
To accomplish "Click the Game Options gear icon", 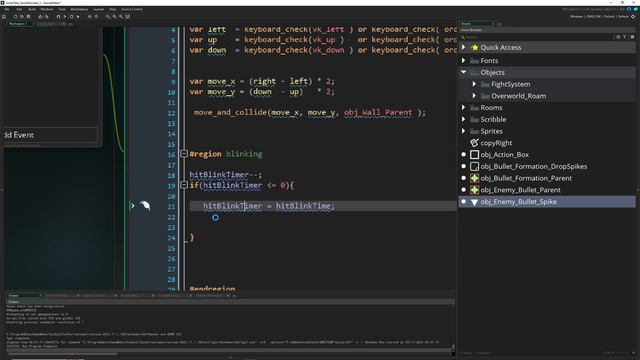I will pos(90,17).
